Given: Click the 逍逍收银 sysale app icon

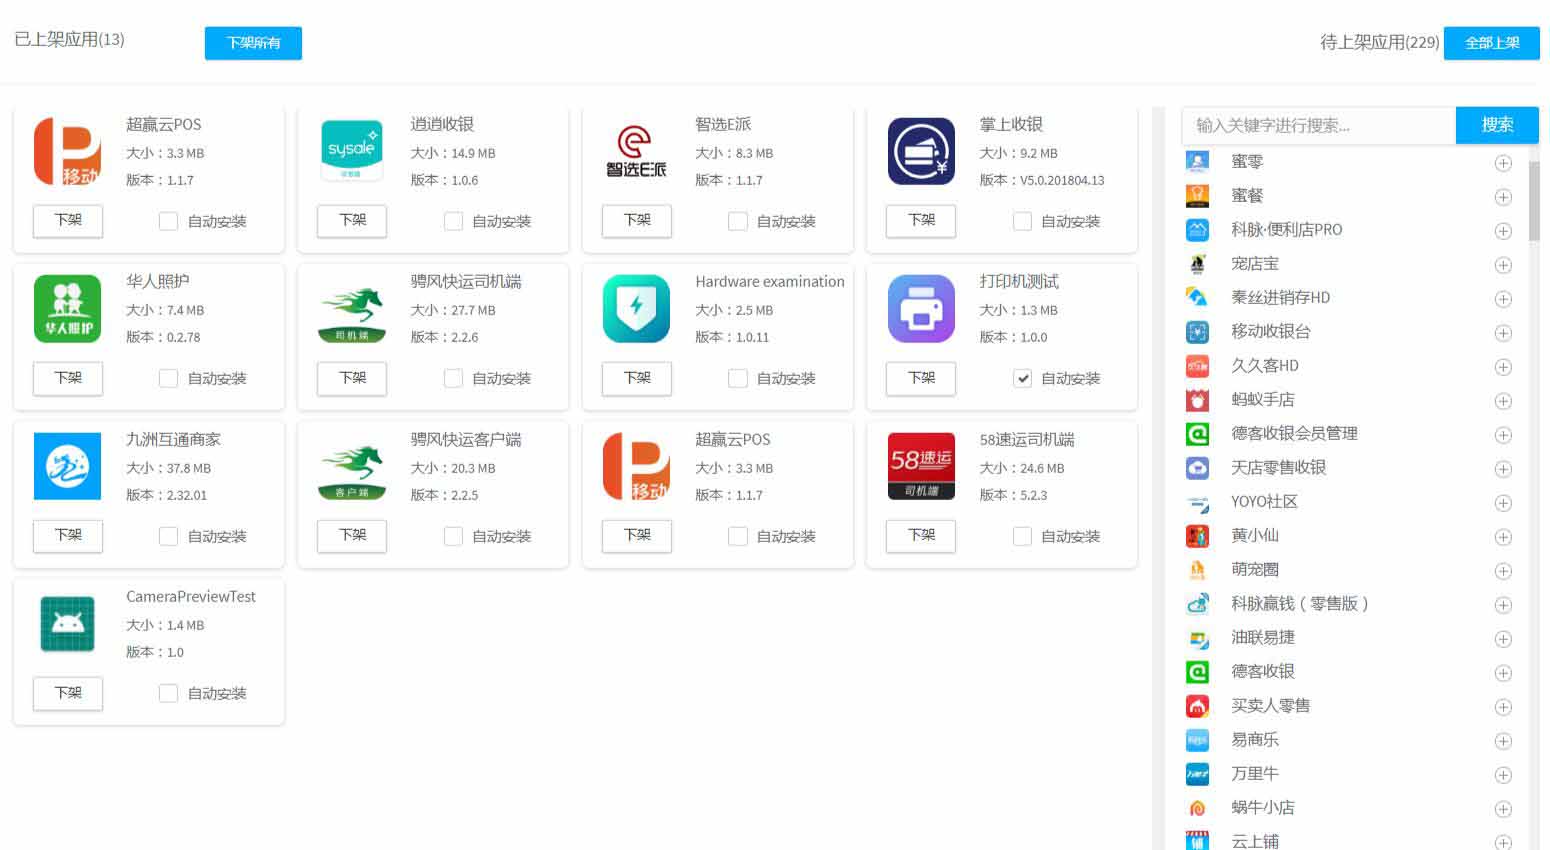Looking at the screenshot, I should click(x=351, y=151).
